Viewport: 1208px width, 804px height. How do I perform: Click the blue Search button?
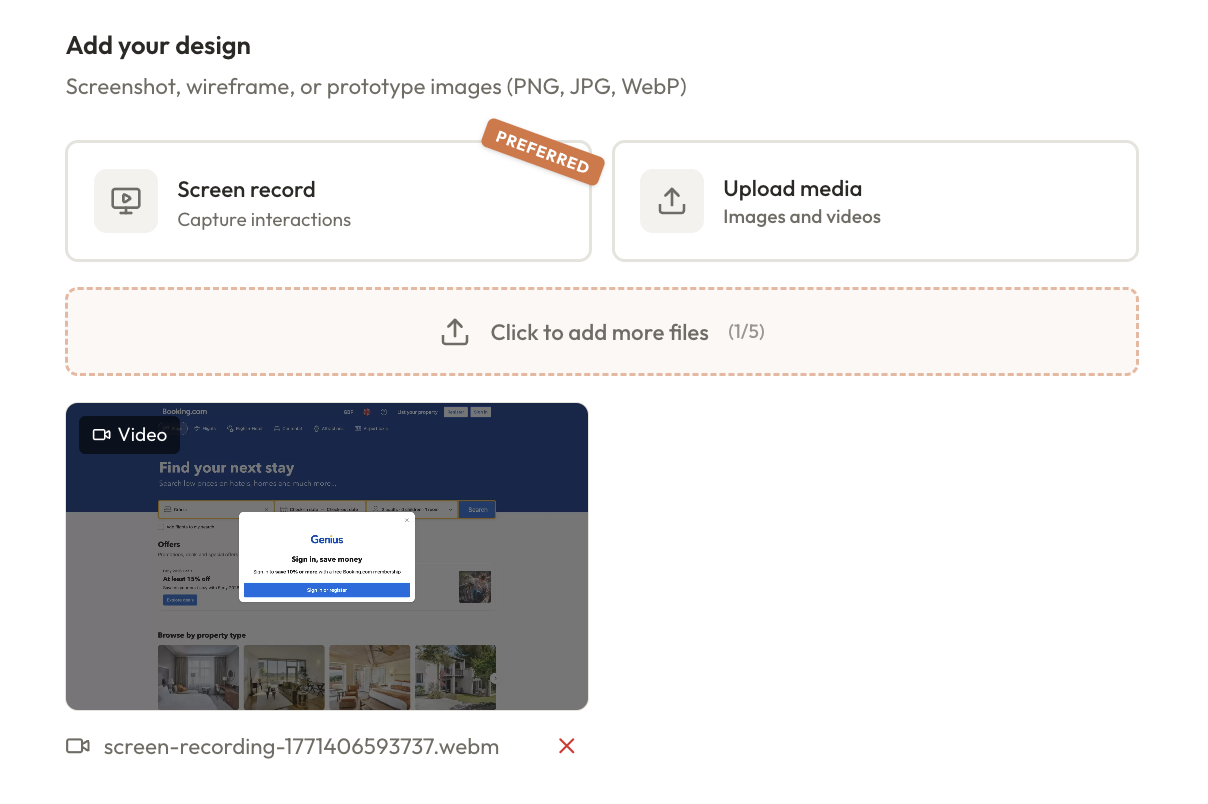click(477, 509)
